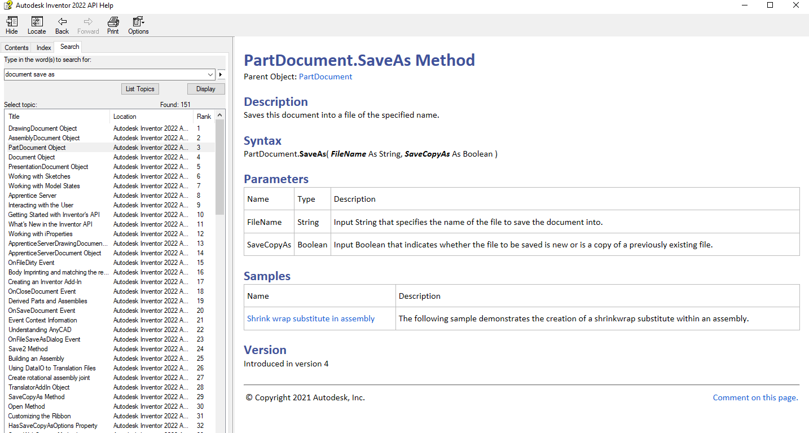Select Getting Started with Inventor's API topic
This screenshot has width=809, height=444.
(x=54, y=215)
